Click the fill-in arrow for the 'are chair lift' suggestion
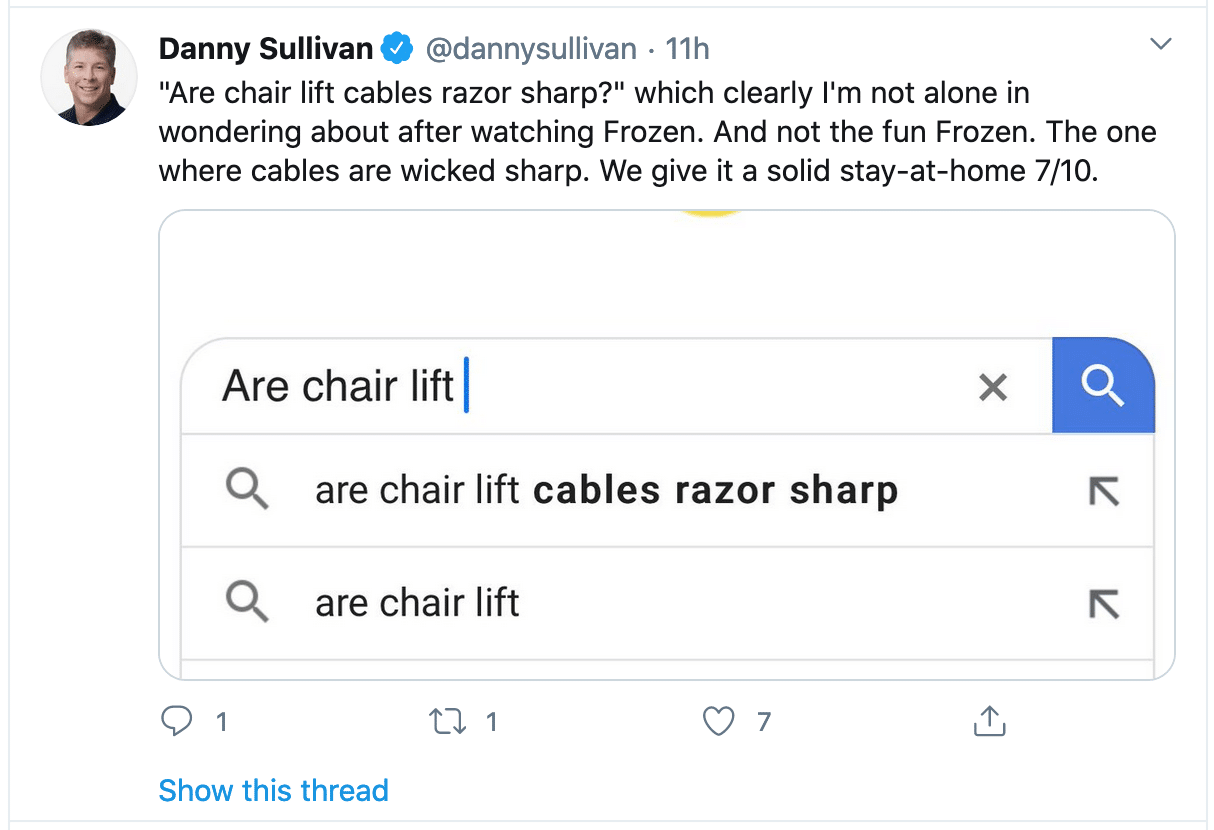Image resolution: width=1214 pixels, height=830 pixels. pyautogui.click(x=1103, y=604)
